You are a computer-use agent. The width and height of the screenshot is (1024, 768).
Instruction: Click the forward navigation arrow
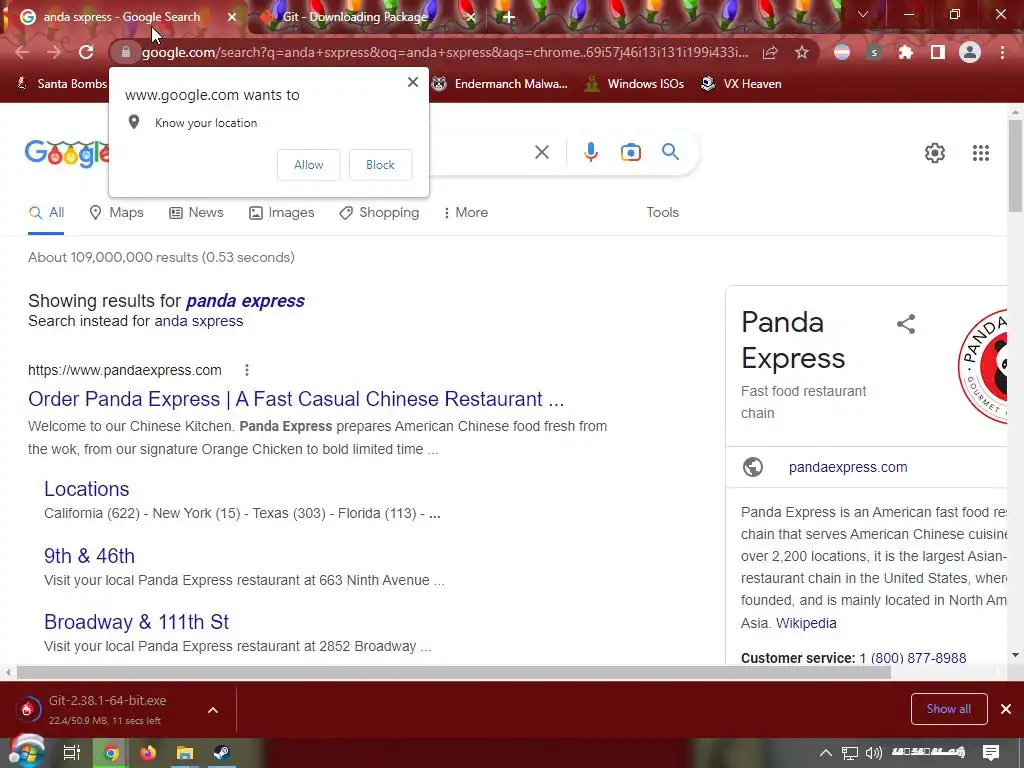click(54, 52)
